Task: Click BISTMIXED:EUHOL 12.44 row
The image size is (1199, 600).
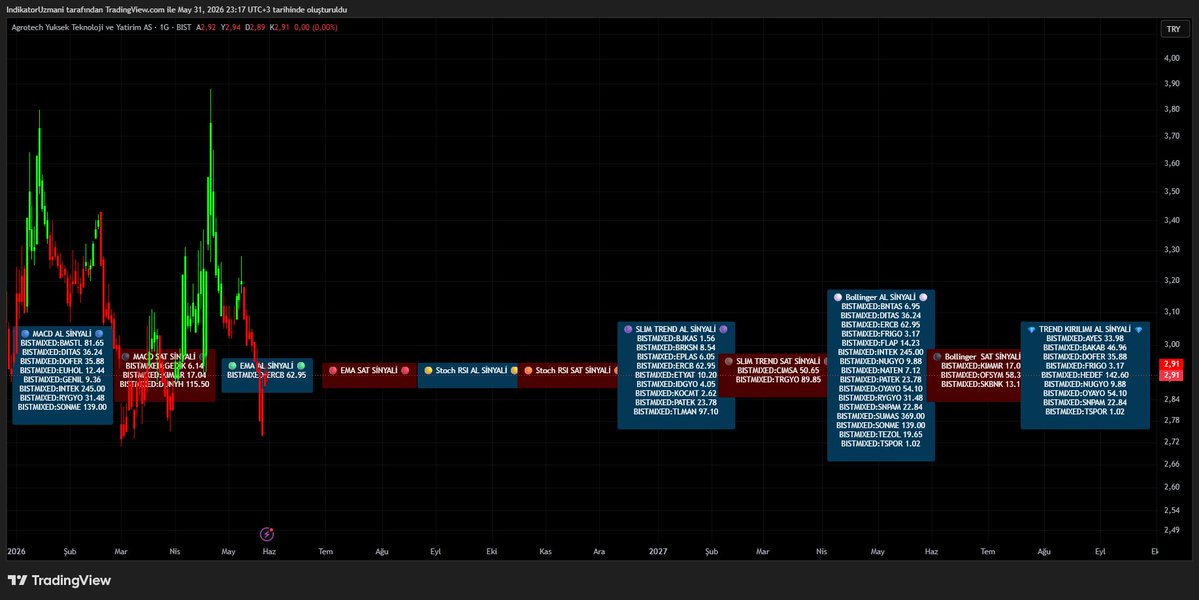Action: click(62, 371)
